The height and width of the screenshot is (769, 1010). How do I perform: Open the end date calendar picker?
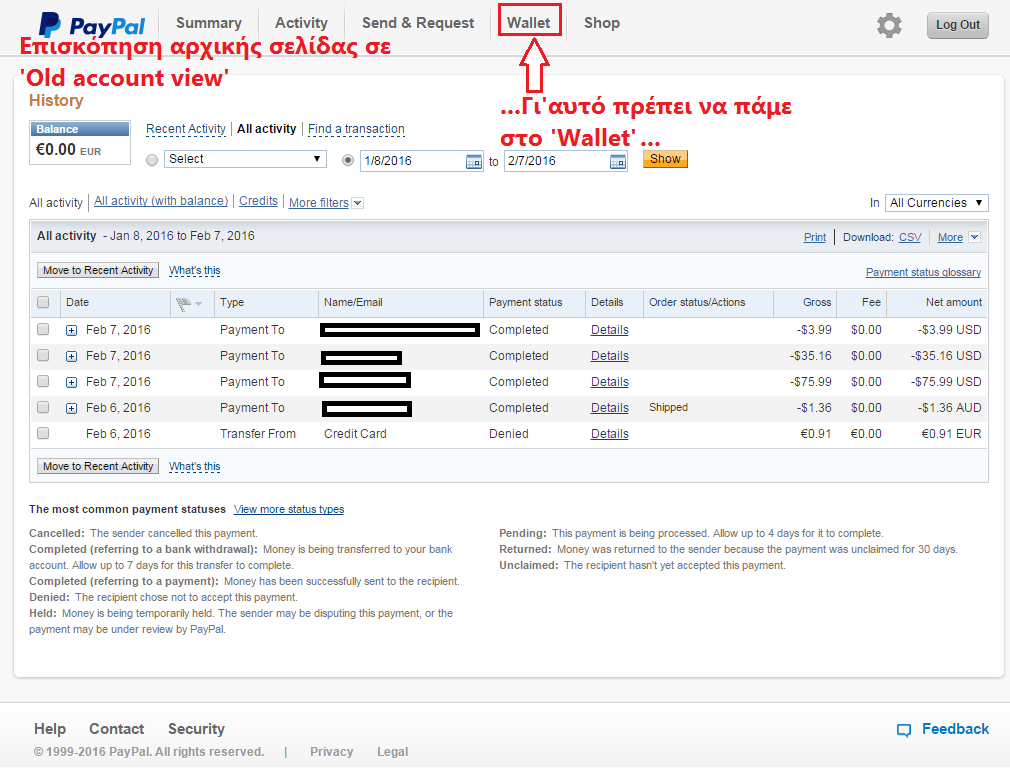pos(618,162)
